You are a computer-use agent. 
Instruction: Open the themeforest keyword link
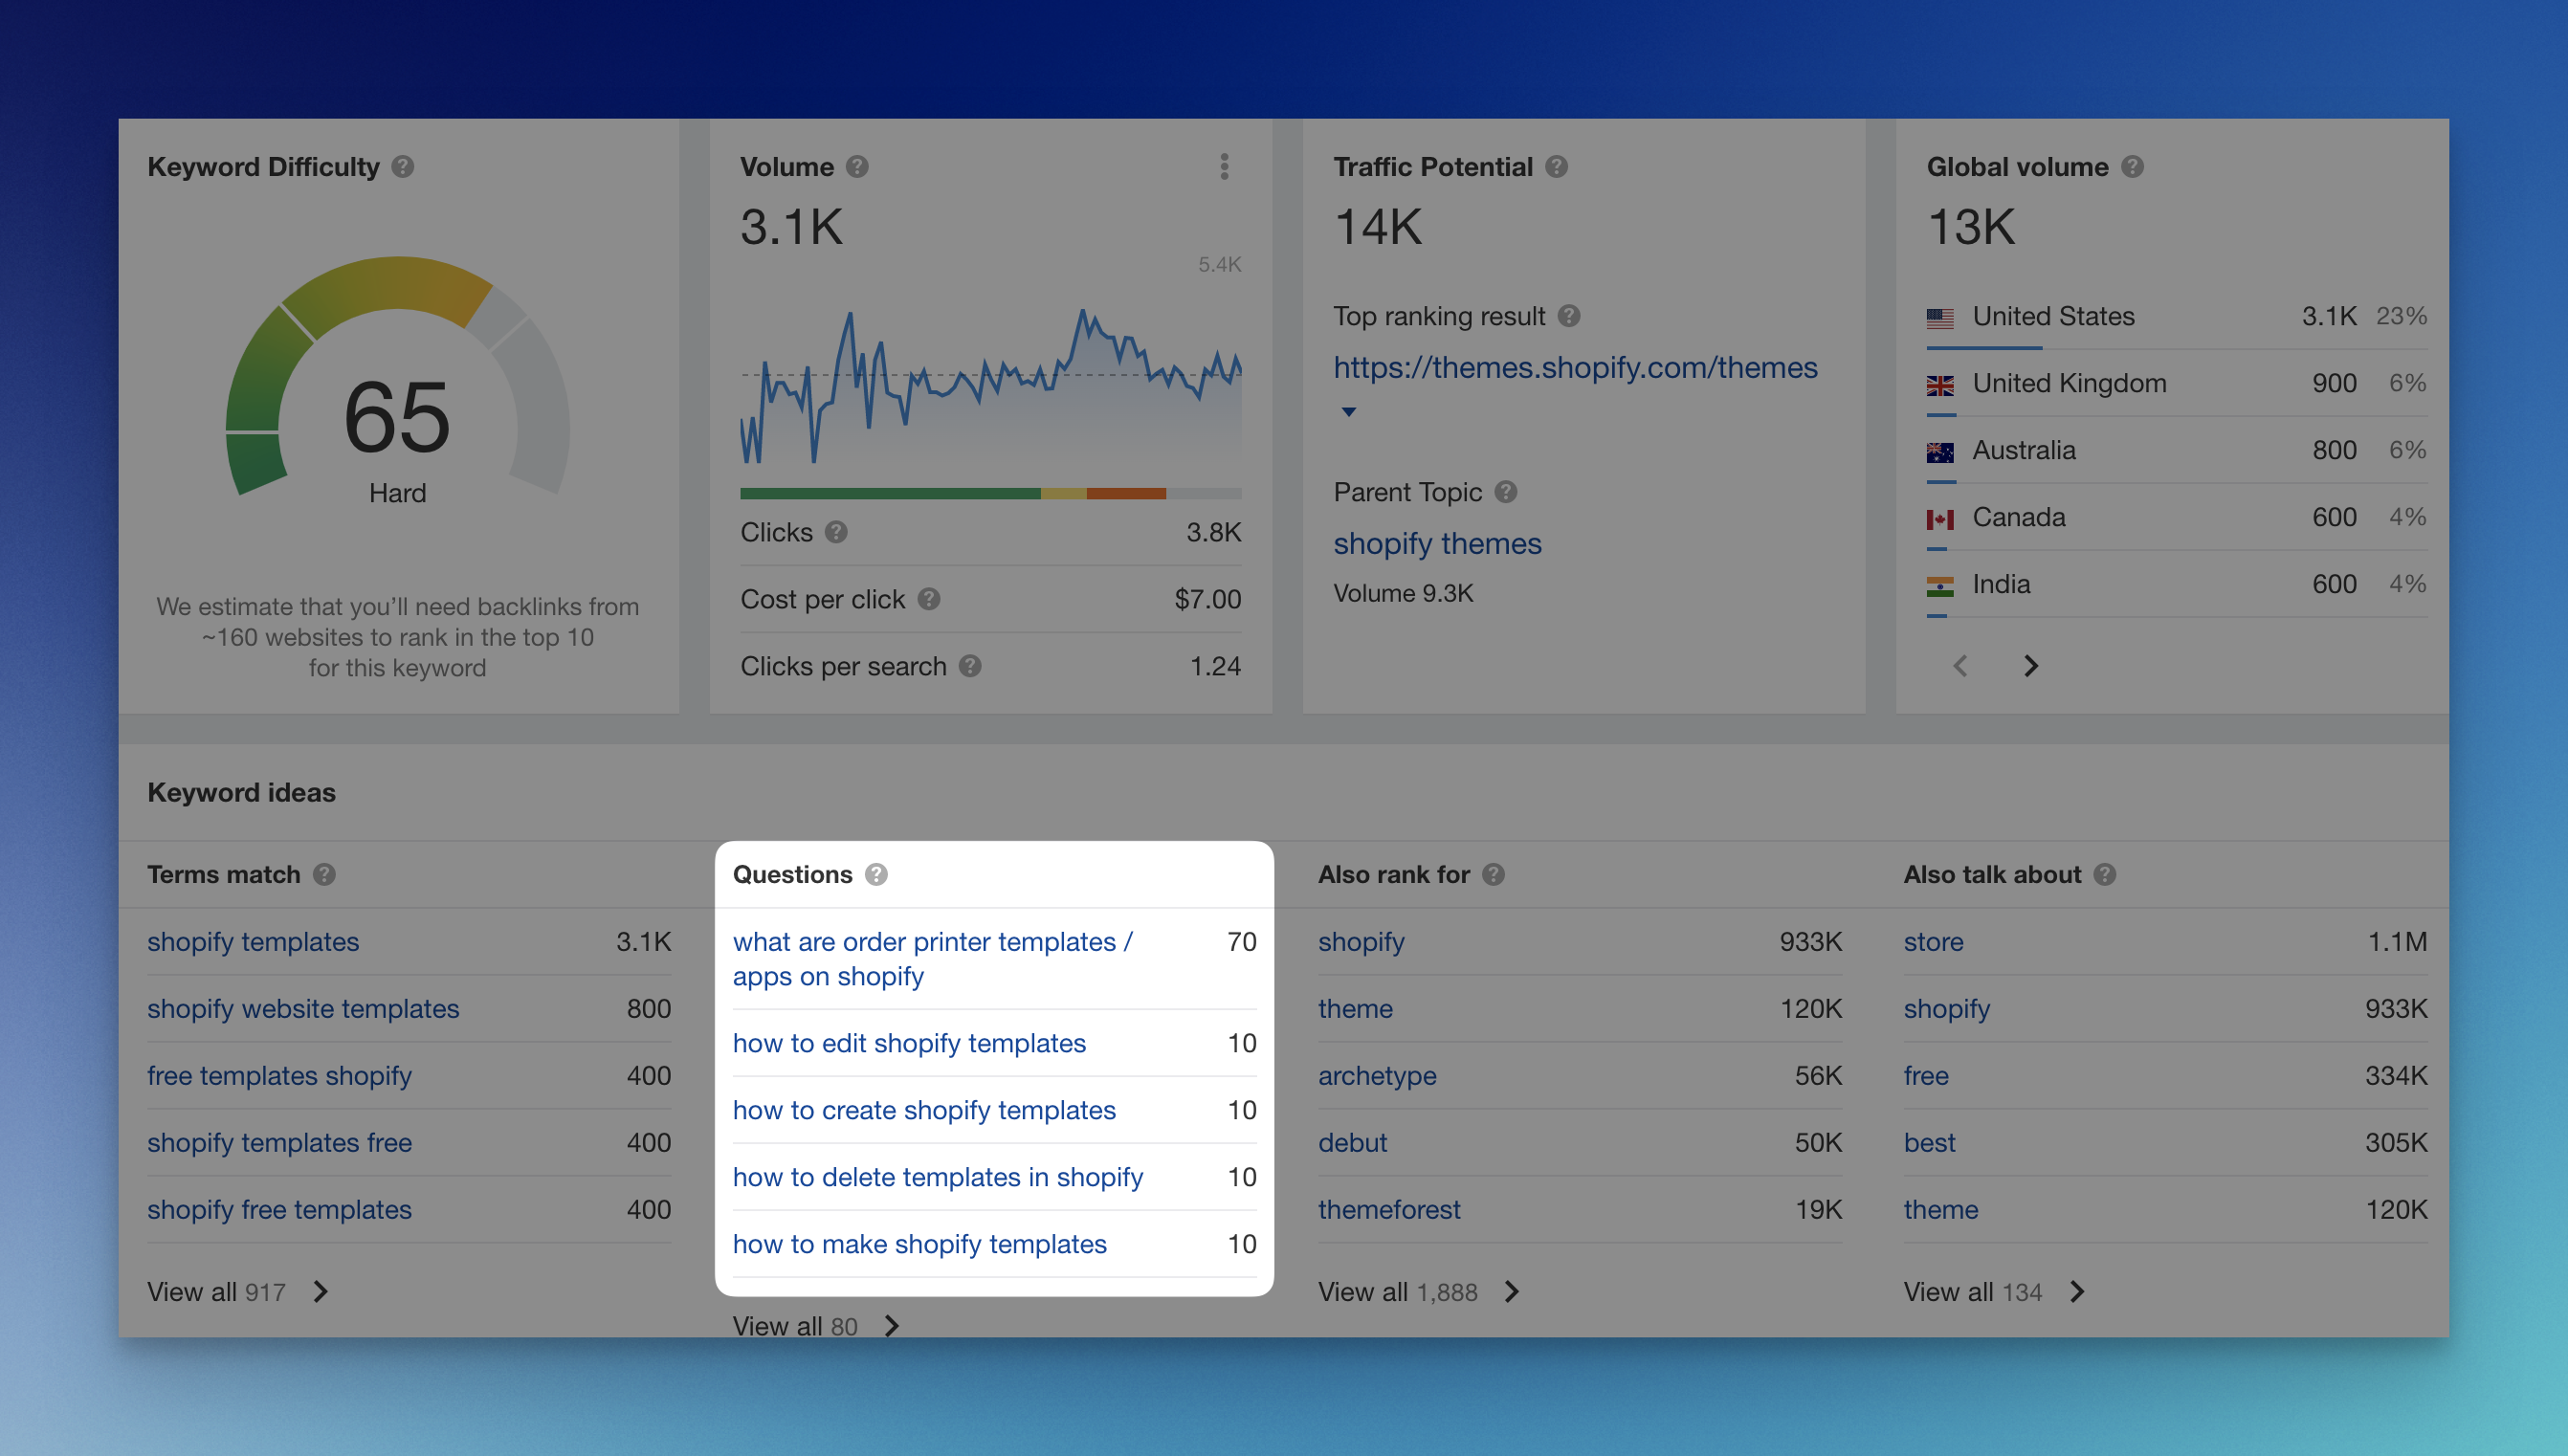(1389, 1210)
